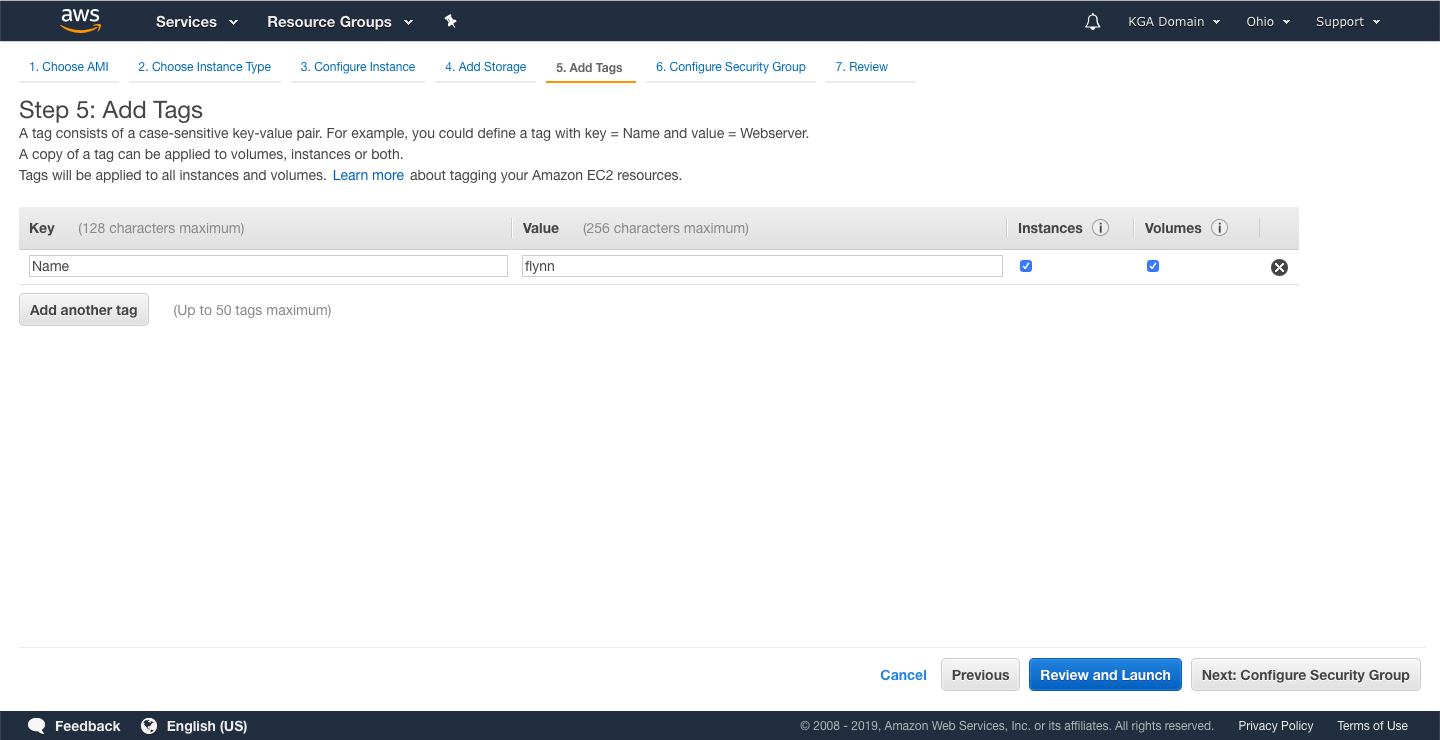Image resolution: width=1440 pixels, height=740 pixels.
Task: Click the Add another tag button
Action: pyautogui.click(x=84, y=310)
